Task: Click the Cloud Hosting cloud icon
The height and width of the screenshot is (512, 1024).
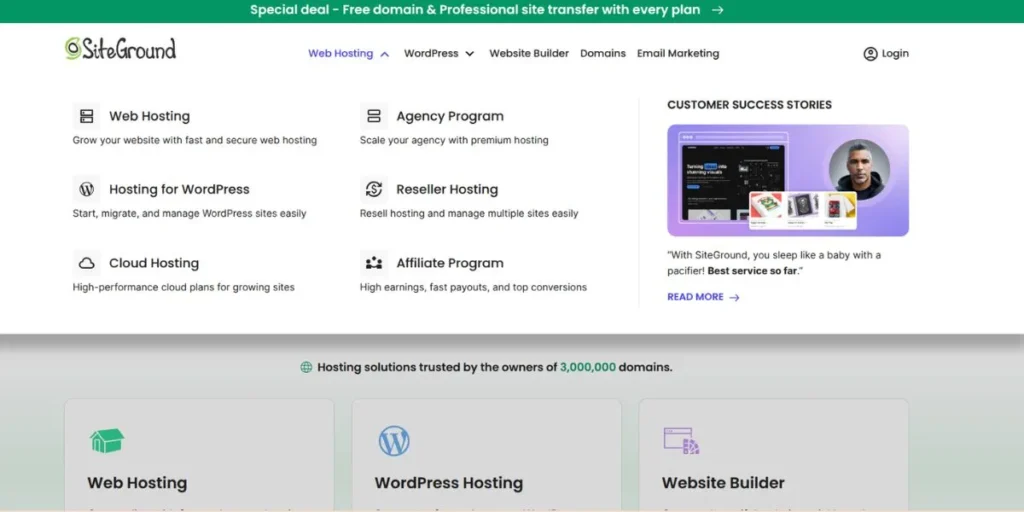Action: 87,263
